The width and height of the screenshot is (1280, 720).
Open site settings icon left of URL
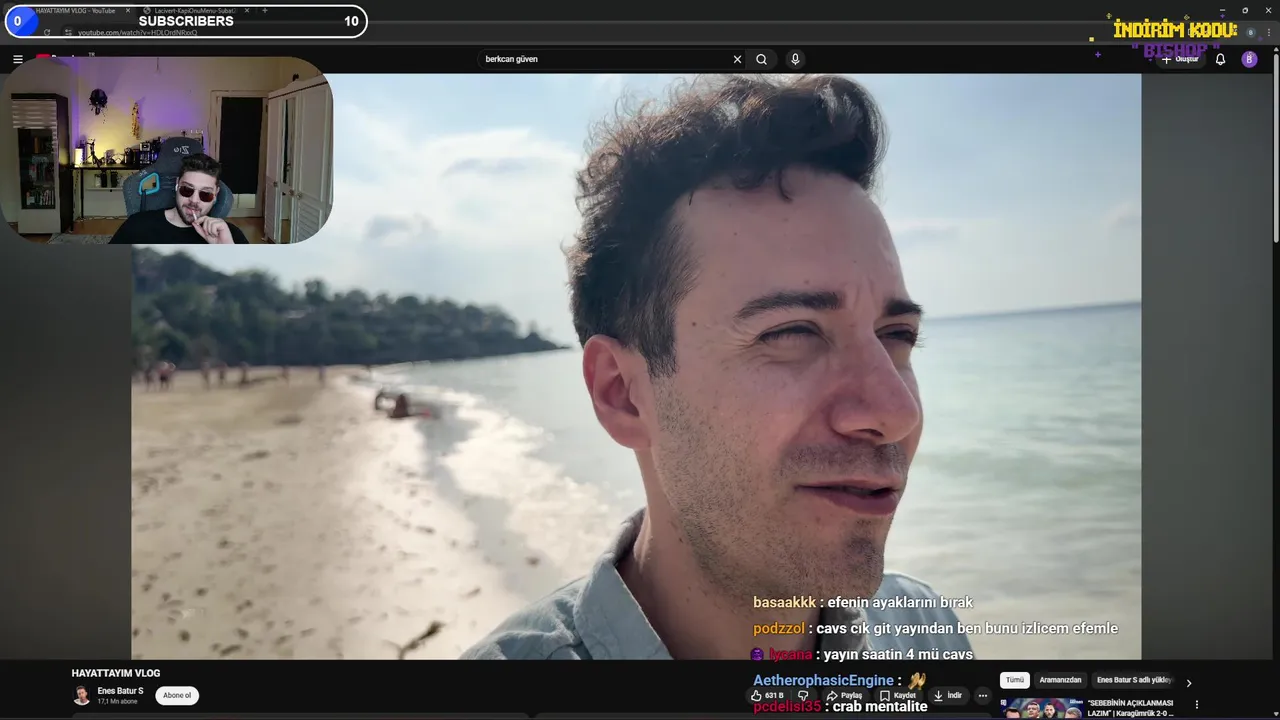pos(68,32)
